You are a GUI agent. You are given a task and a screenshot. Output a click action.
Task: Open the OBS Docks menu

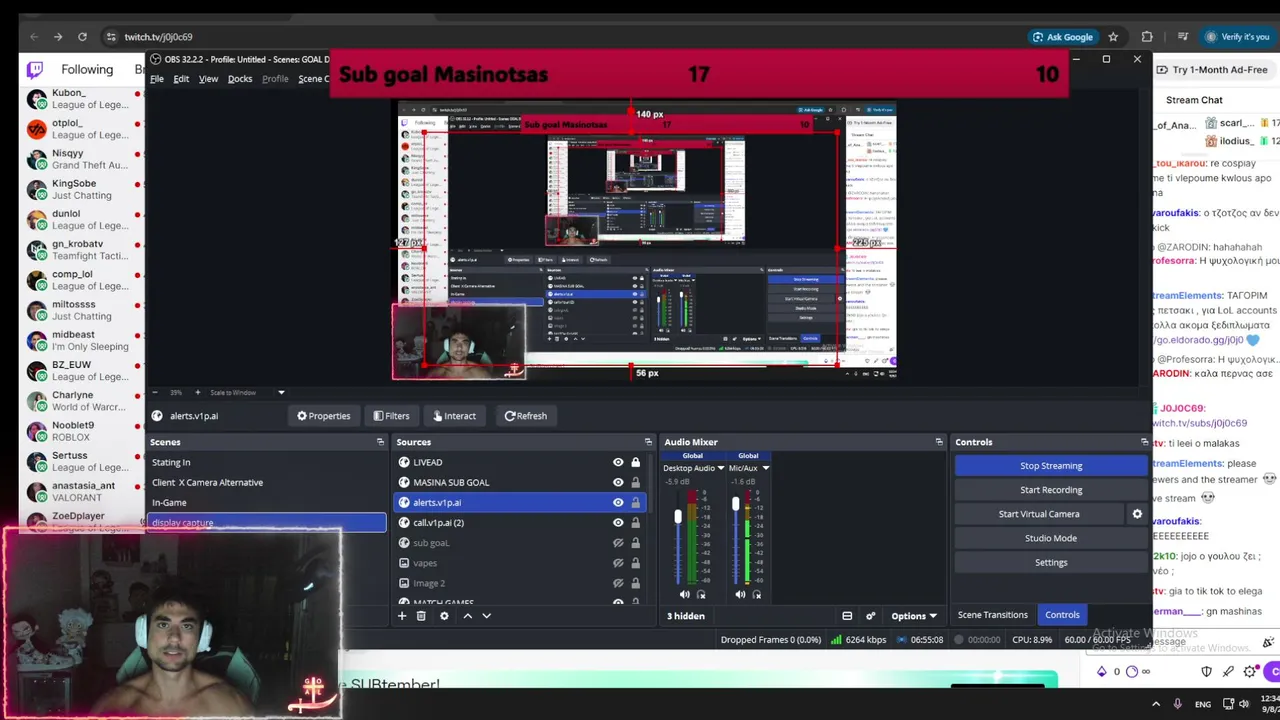point(240,79)
